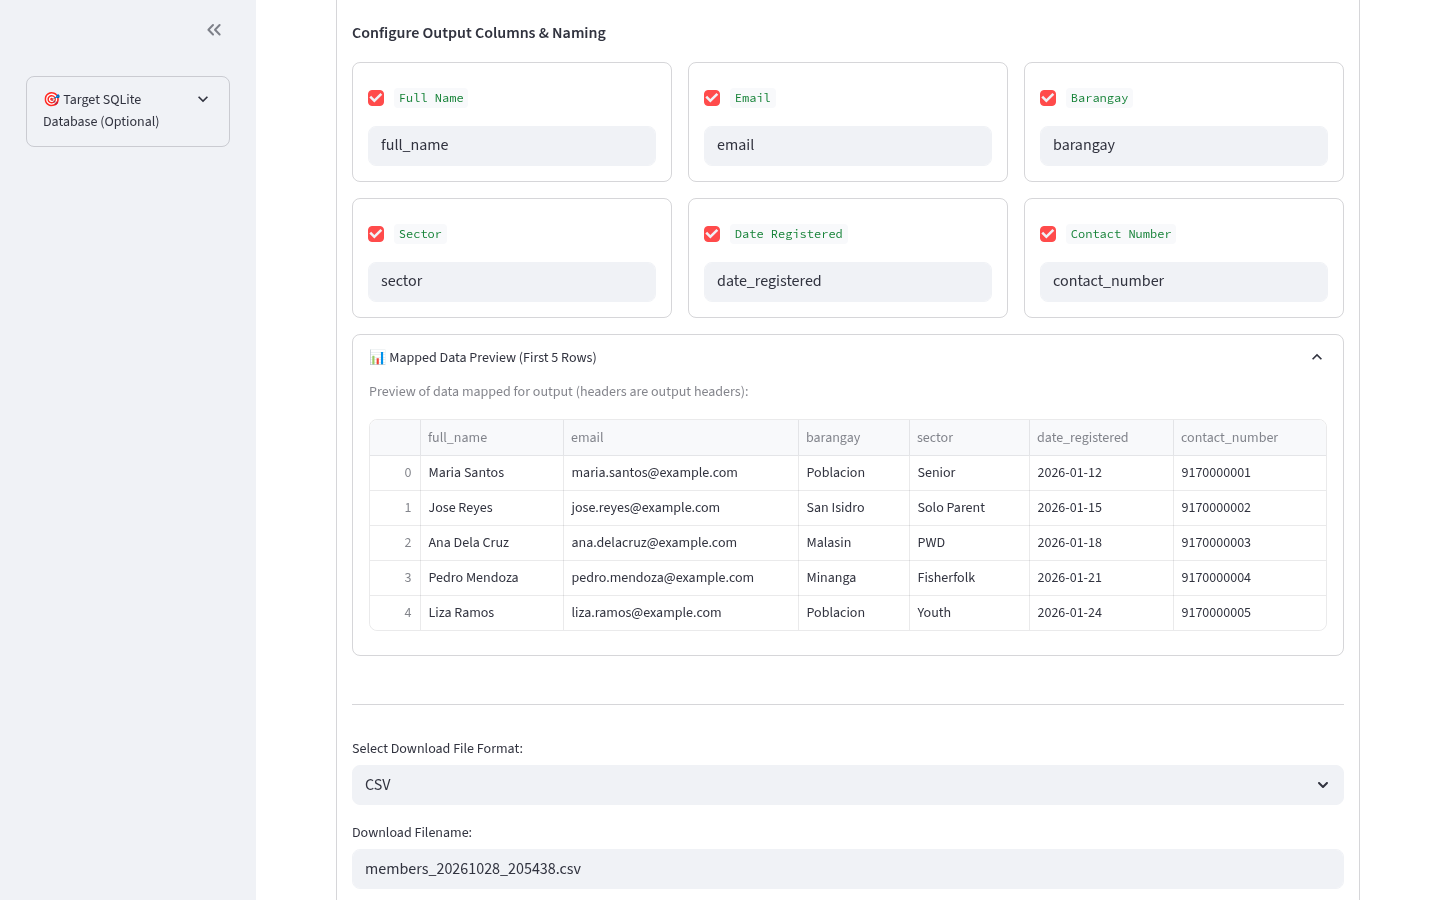
Task: Select the contact_number column header
Action: click(x=1250, y=438)
